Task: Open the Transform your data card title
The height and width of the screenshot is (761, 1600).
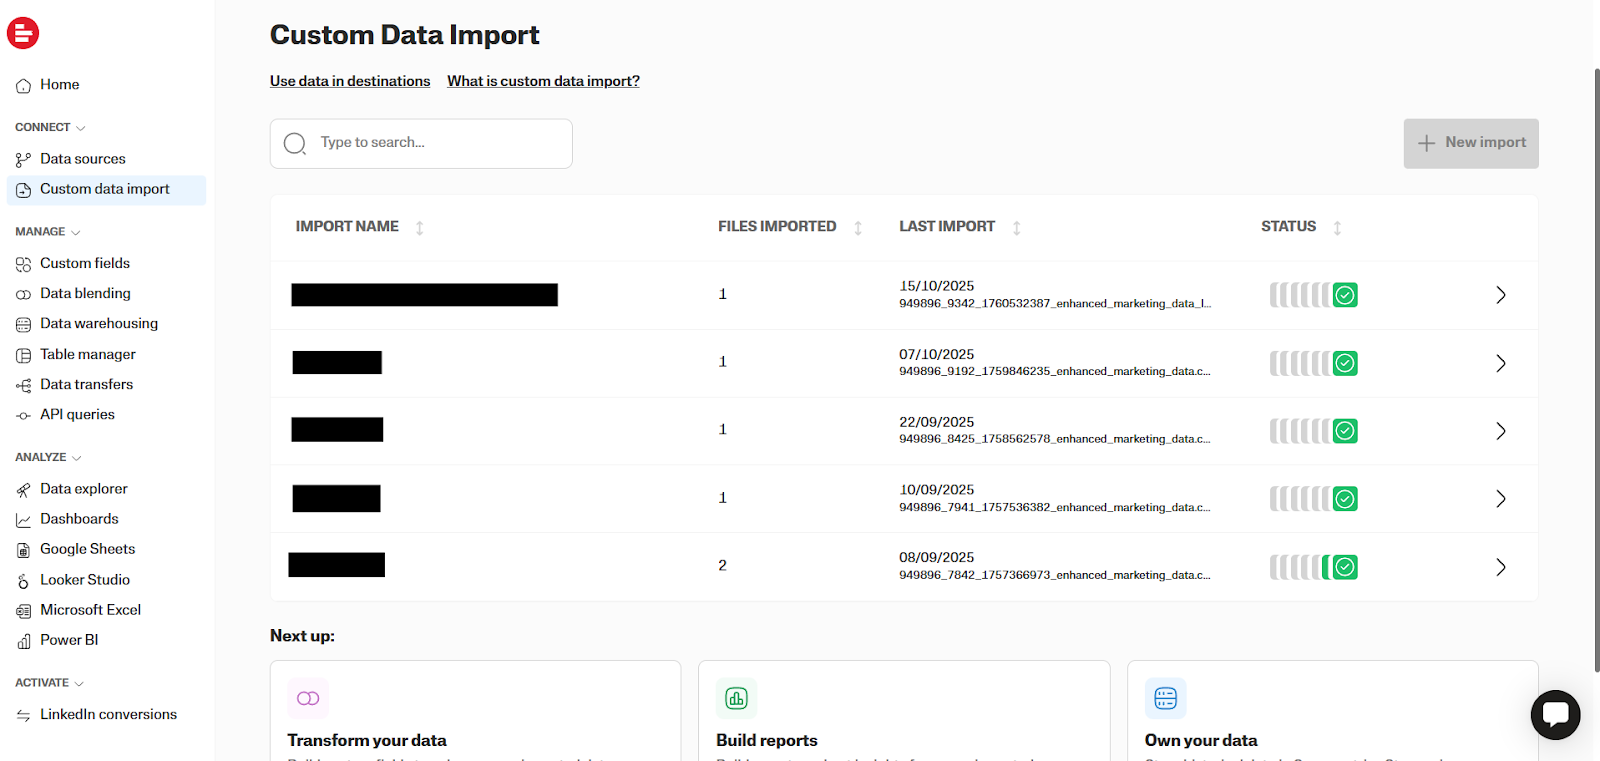Action: [x=367, y=741]
